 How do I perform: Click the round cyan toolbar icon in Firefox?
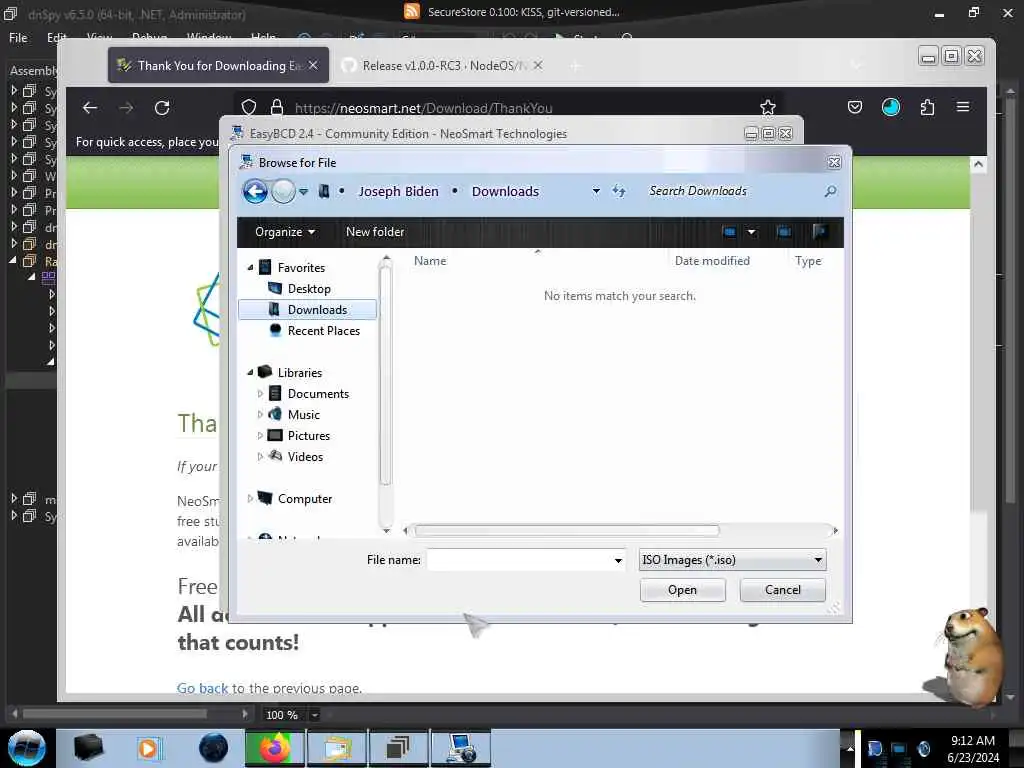891,107
